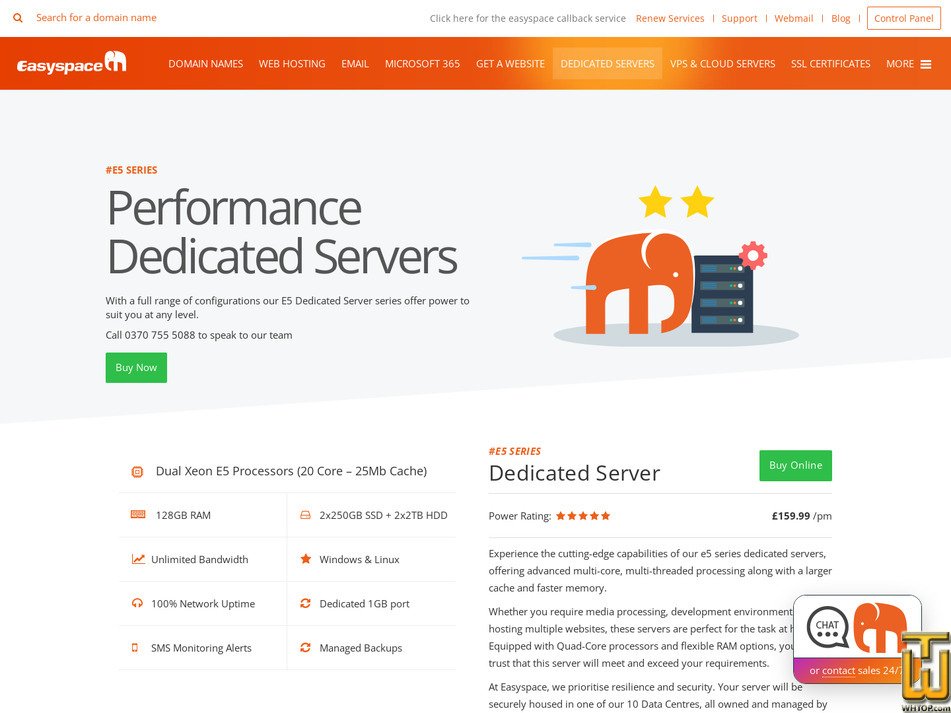Open the Email menu

click(355, 64)
